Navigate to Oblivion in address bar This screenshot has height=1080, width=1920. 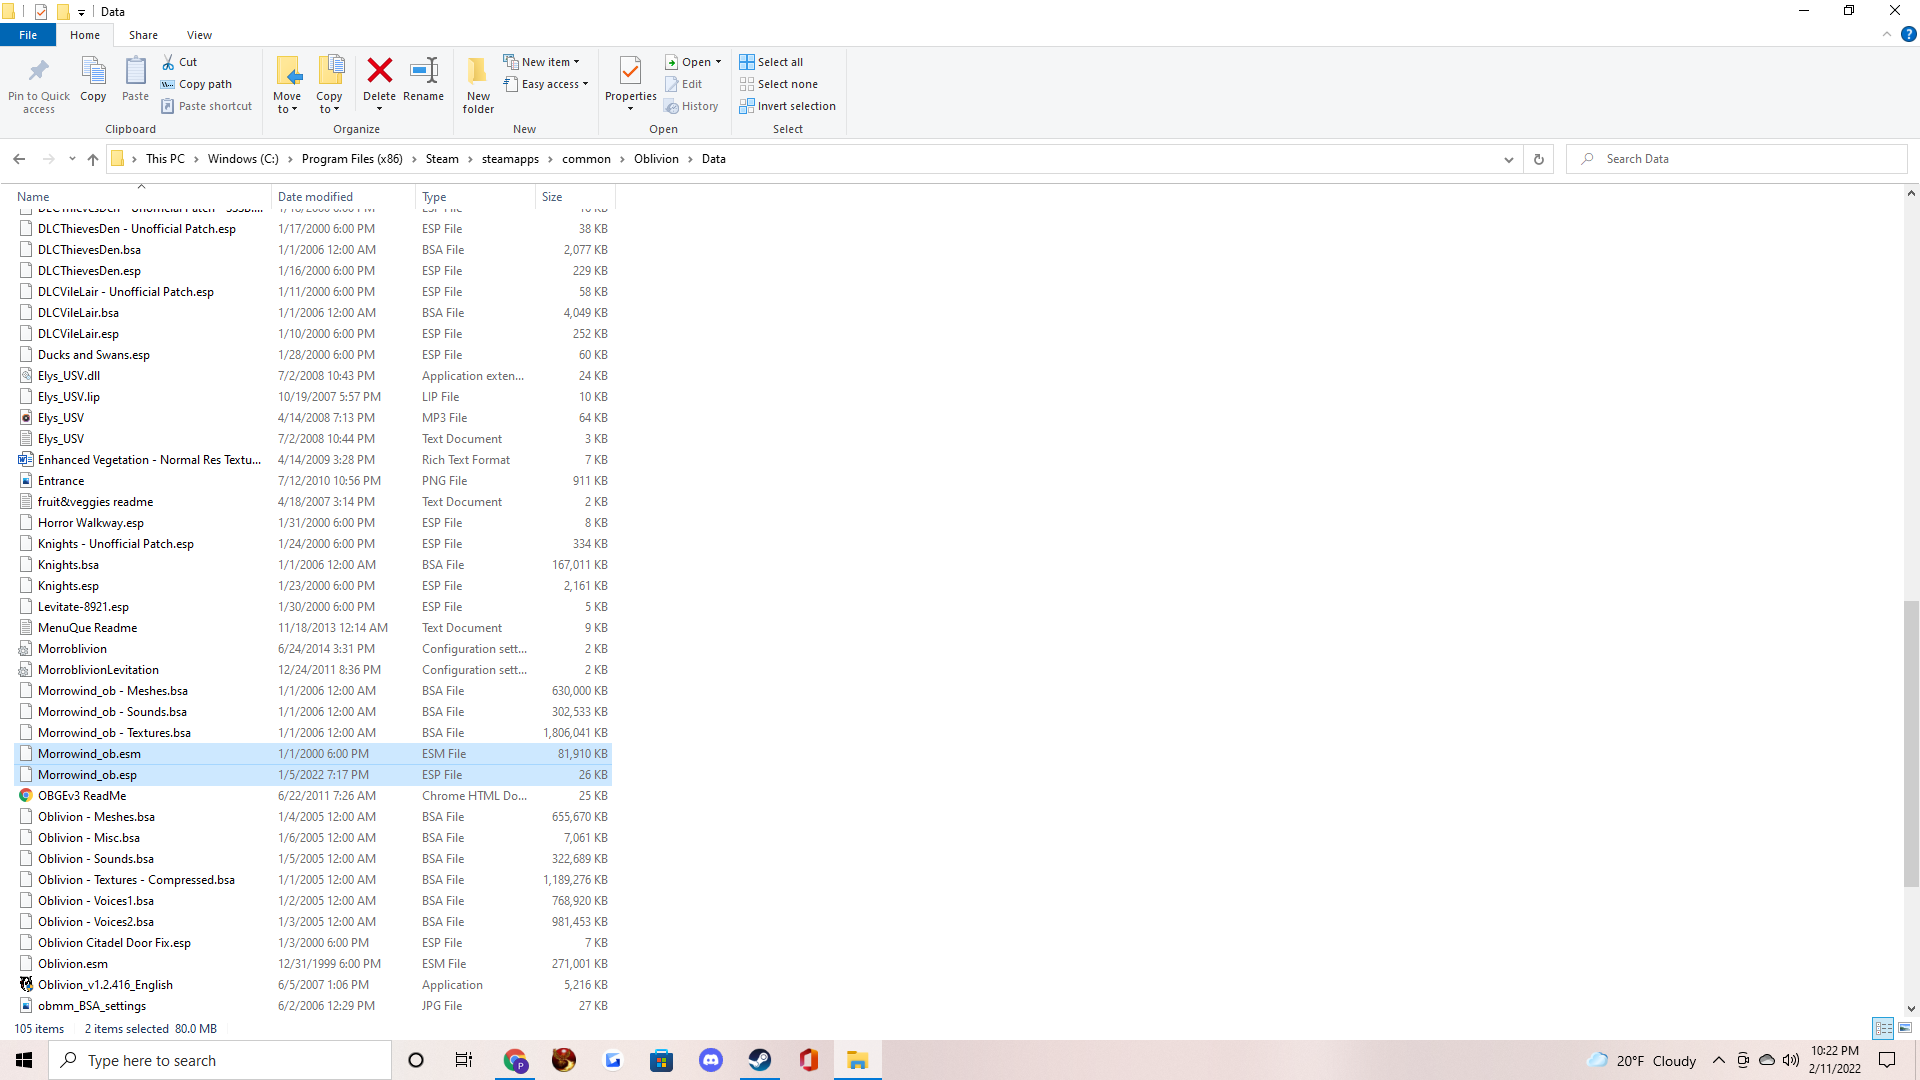click(x=656, y=159)
